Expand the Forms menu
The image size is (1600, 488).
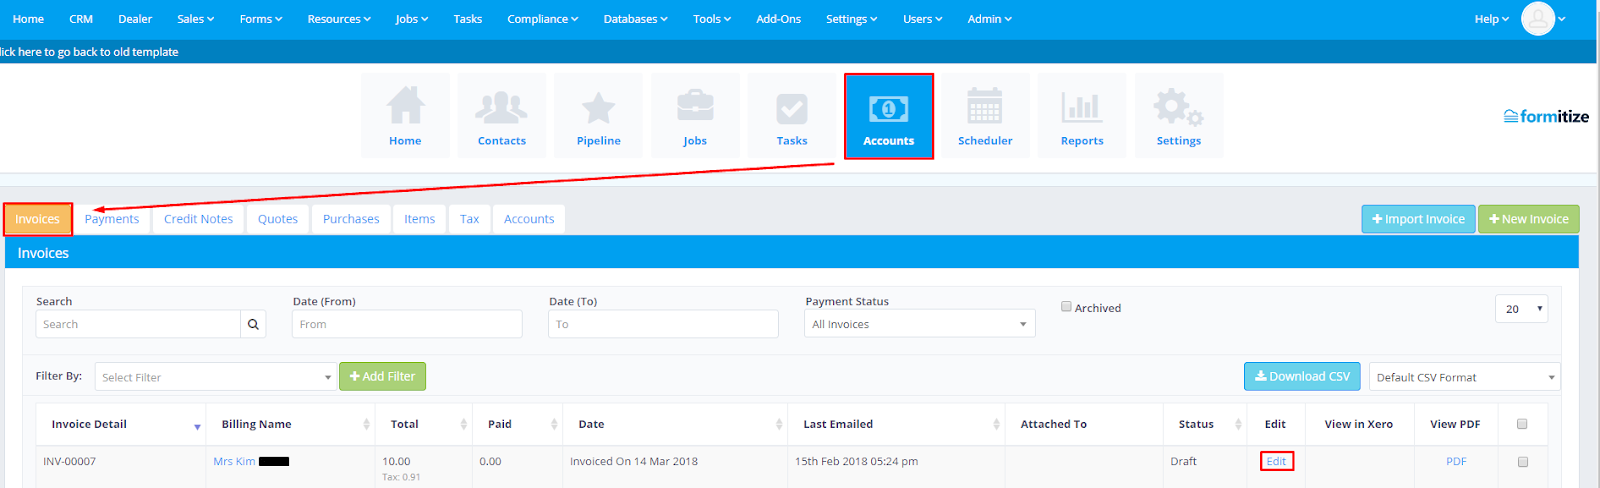261,19
